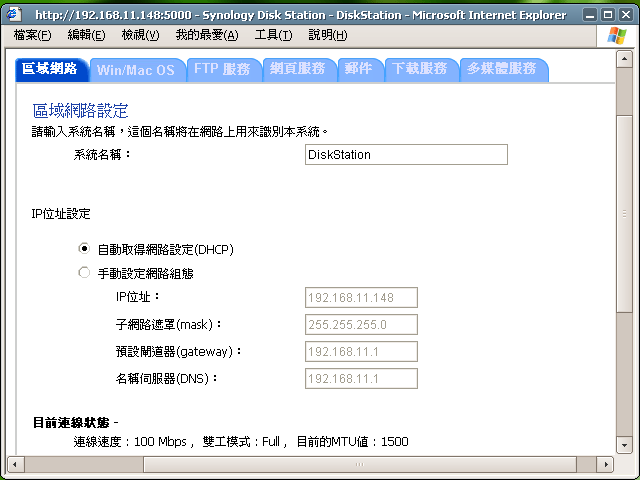The height and width of the screenshot is (480, 640).
Task: Click vertical scrollbar down arrow
Action: 624,445
